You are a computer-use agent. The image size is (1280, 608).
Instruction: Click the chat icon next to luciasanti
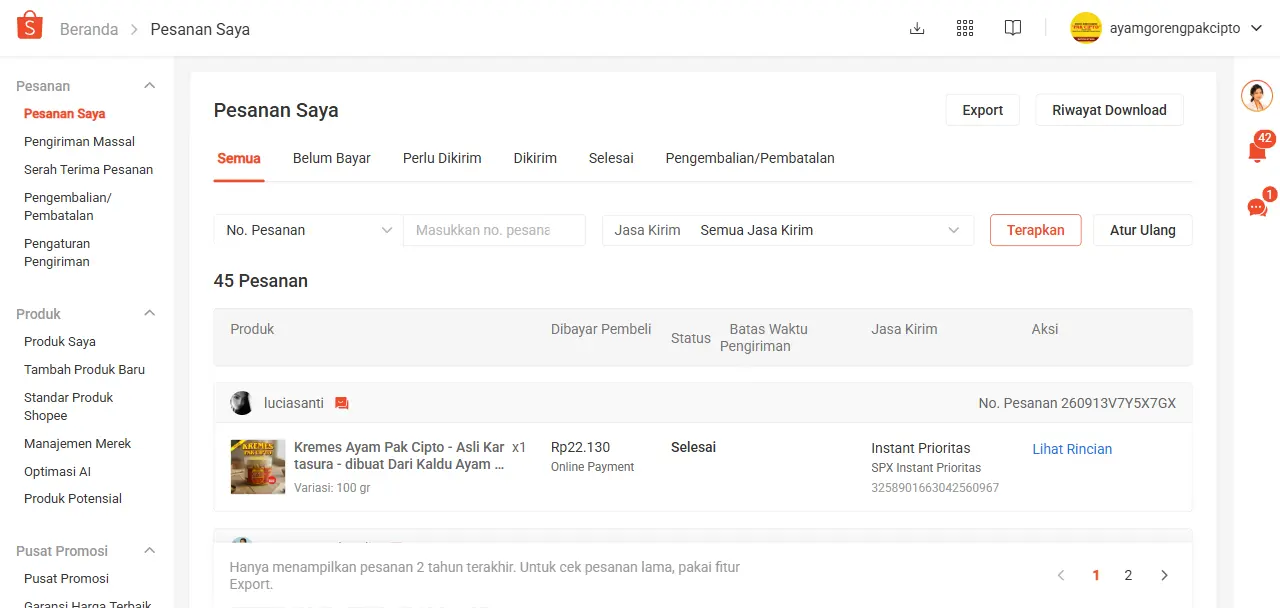click(x=342, y=403)
